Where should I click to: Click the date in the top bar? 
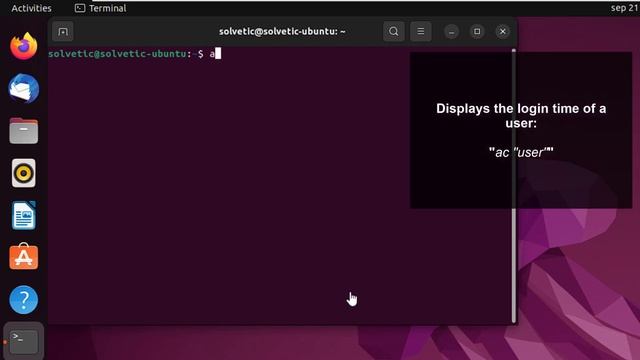[x=625, y=8]
